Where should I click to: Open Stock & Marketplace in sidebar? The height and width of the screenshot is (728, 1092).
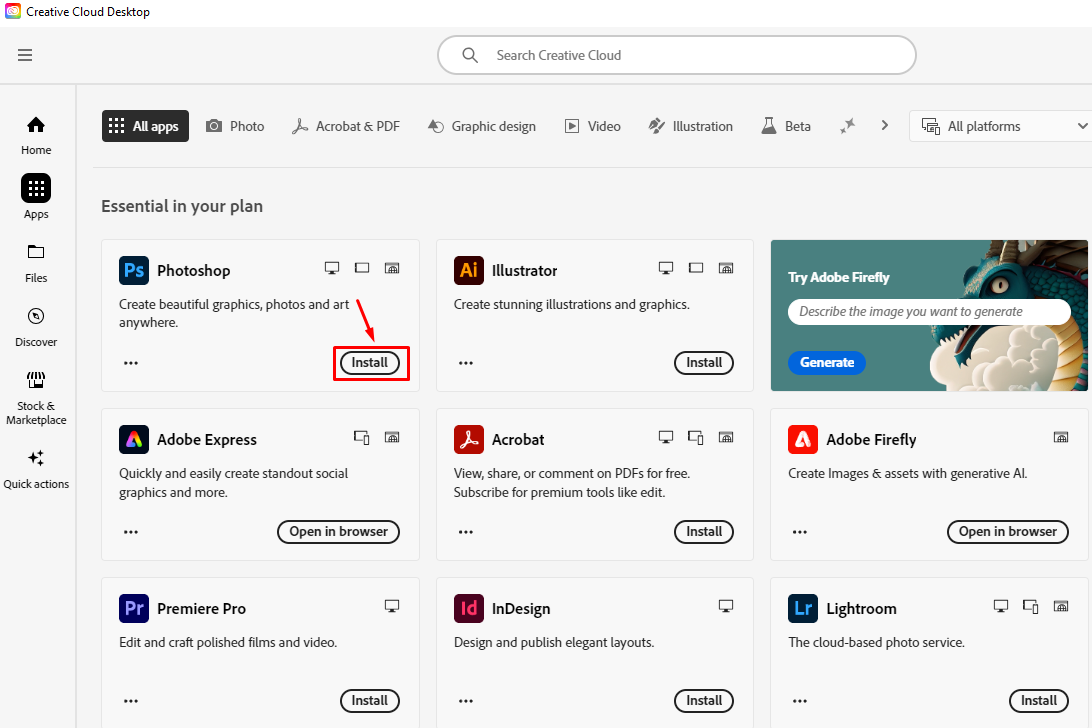click(36, 395)
